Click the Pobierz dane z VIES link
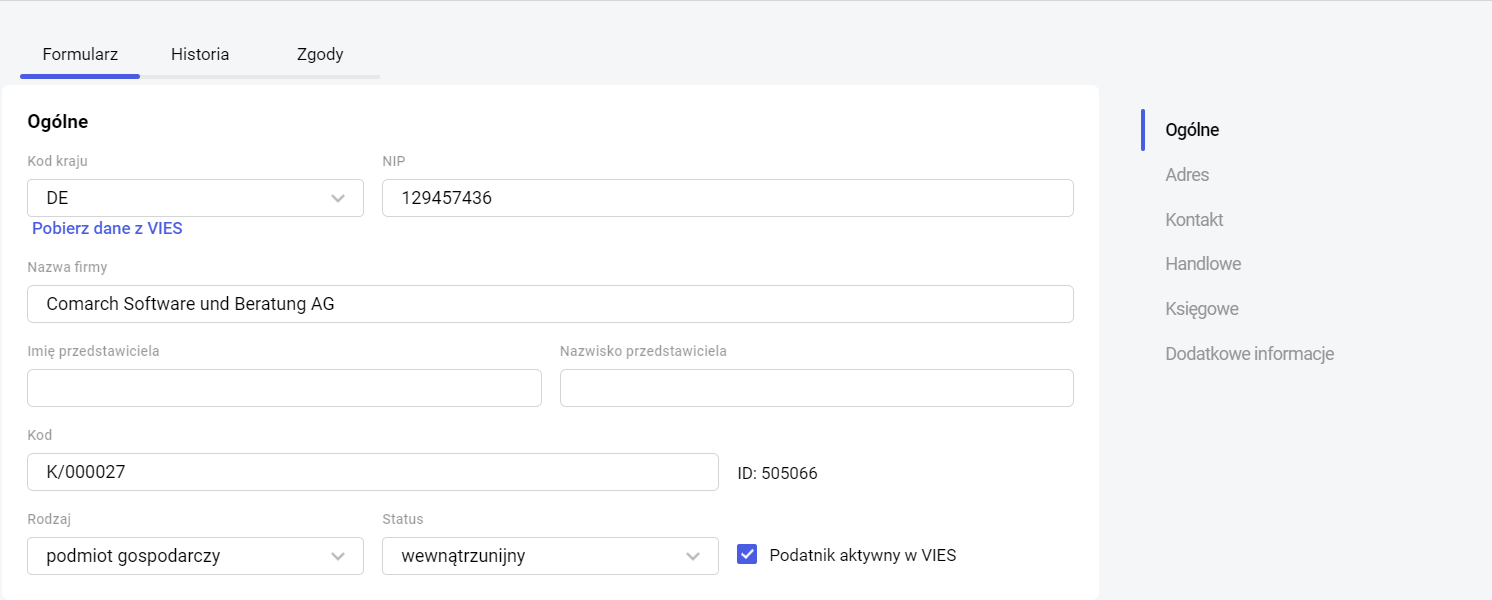1492x600 pixels. coord(107,228)
